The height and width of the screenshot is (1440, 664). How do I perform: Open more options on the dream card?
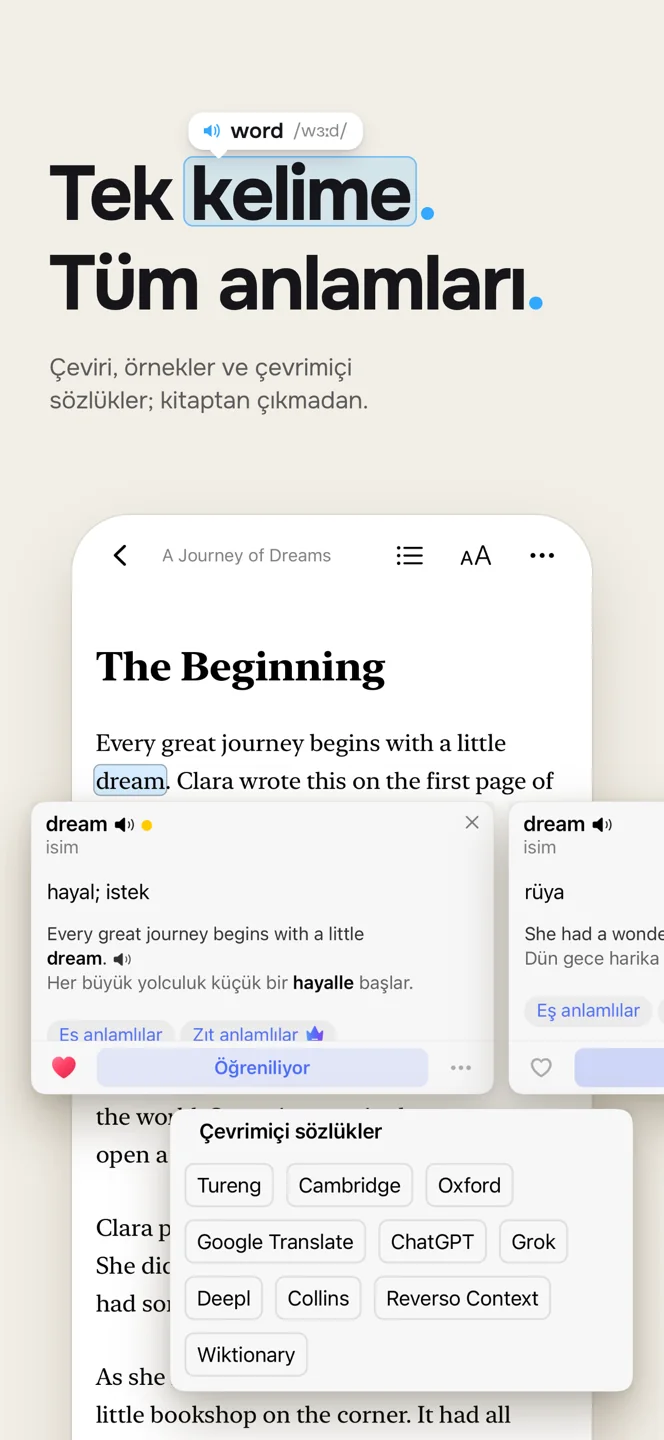[x=461, y=1068]
